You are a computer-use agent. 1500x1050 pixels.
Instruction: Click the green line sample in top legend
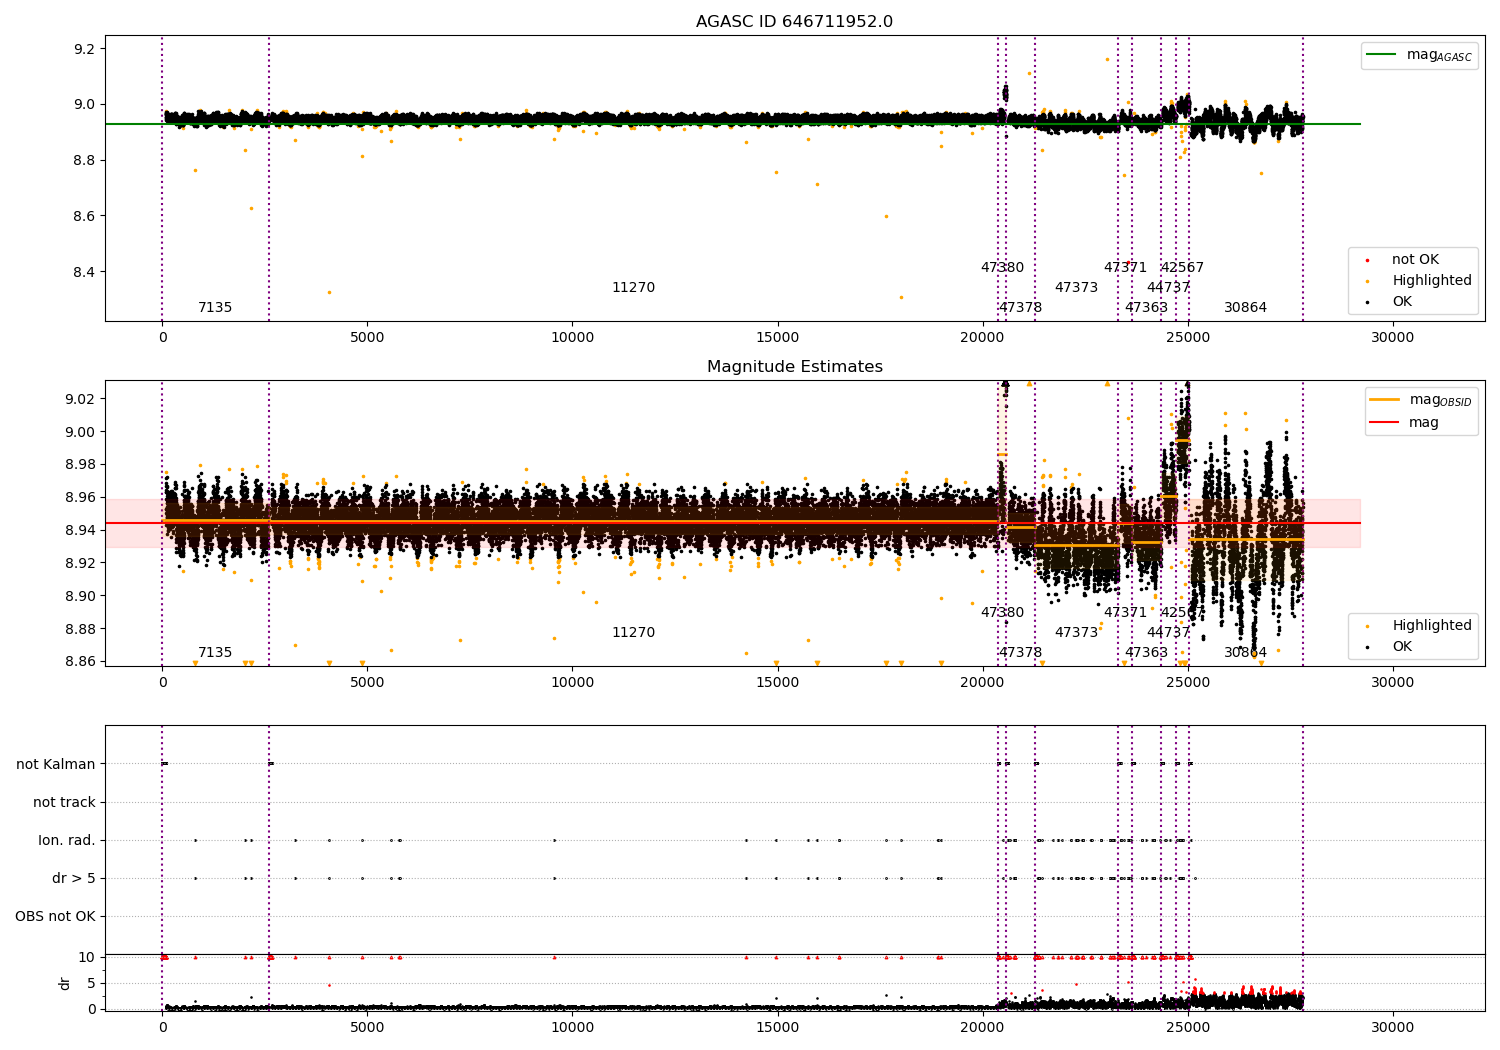(x=1382, y=55)
